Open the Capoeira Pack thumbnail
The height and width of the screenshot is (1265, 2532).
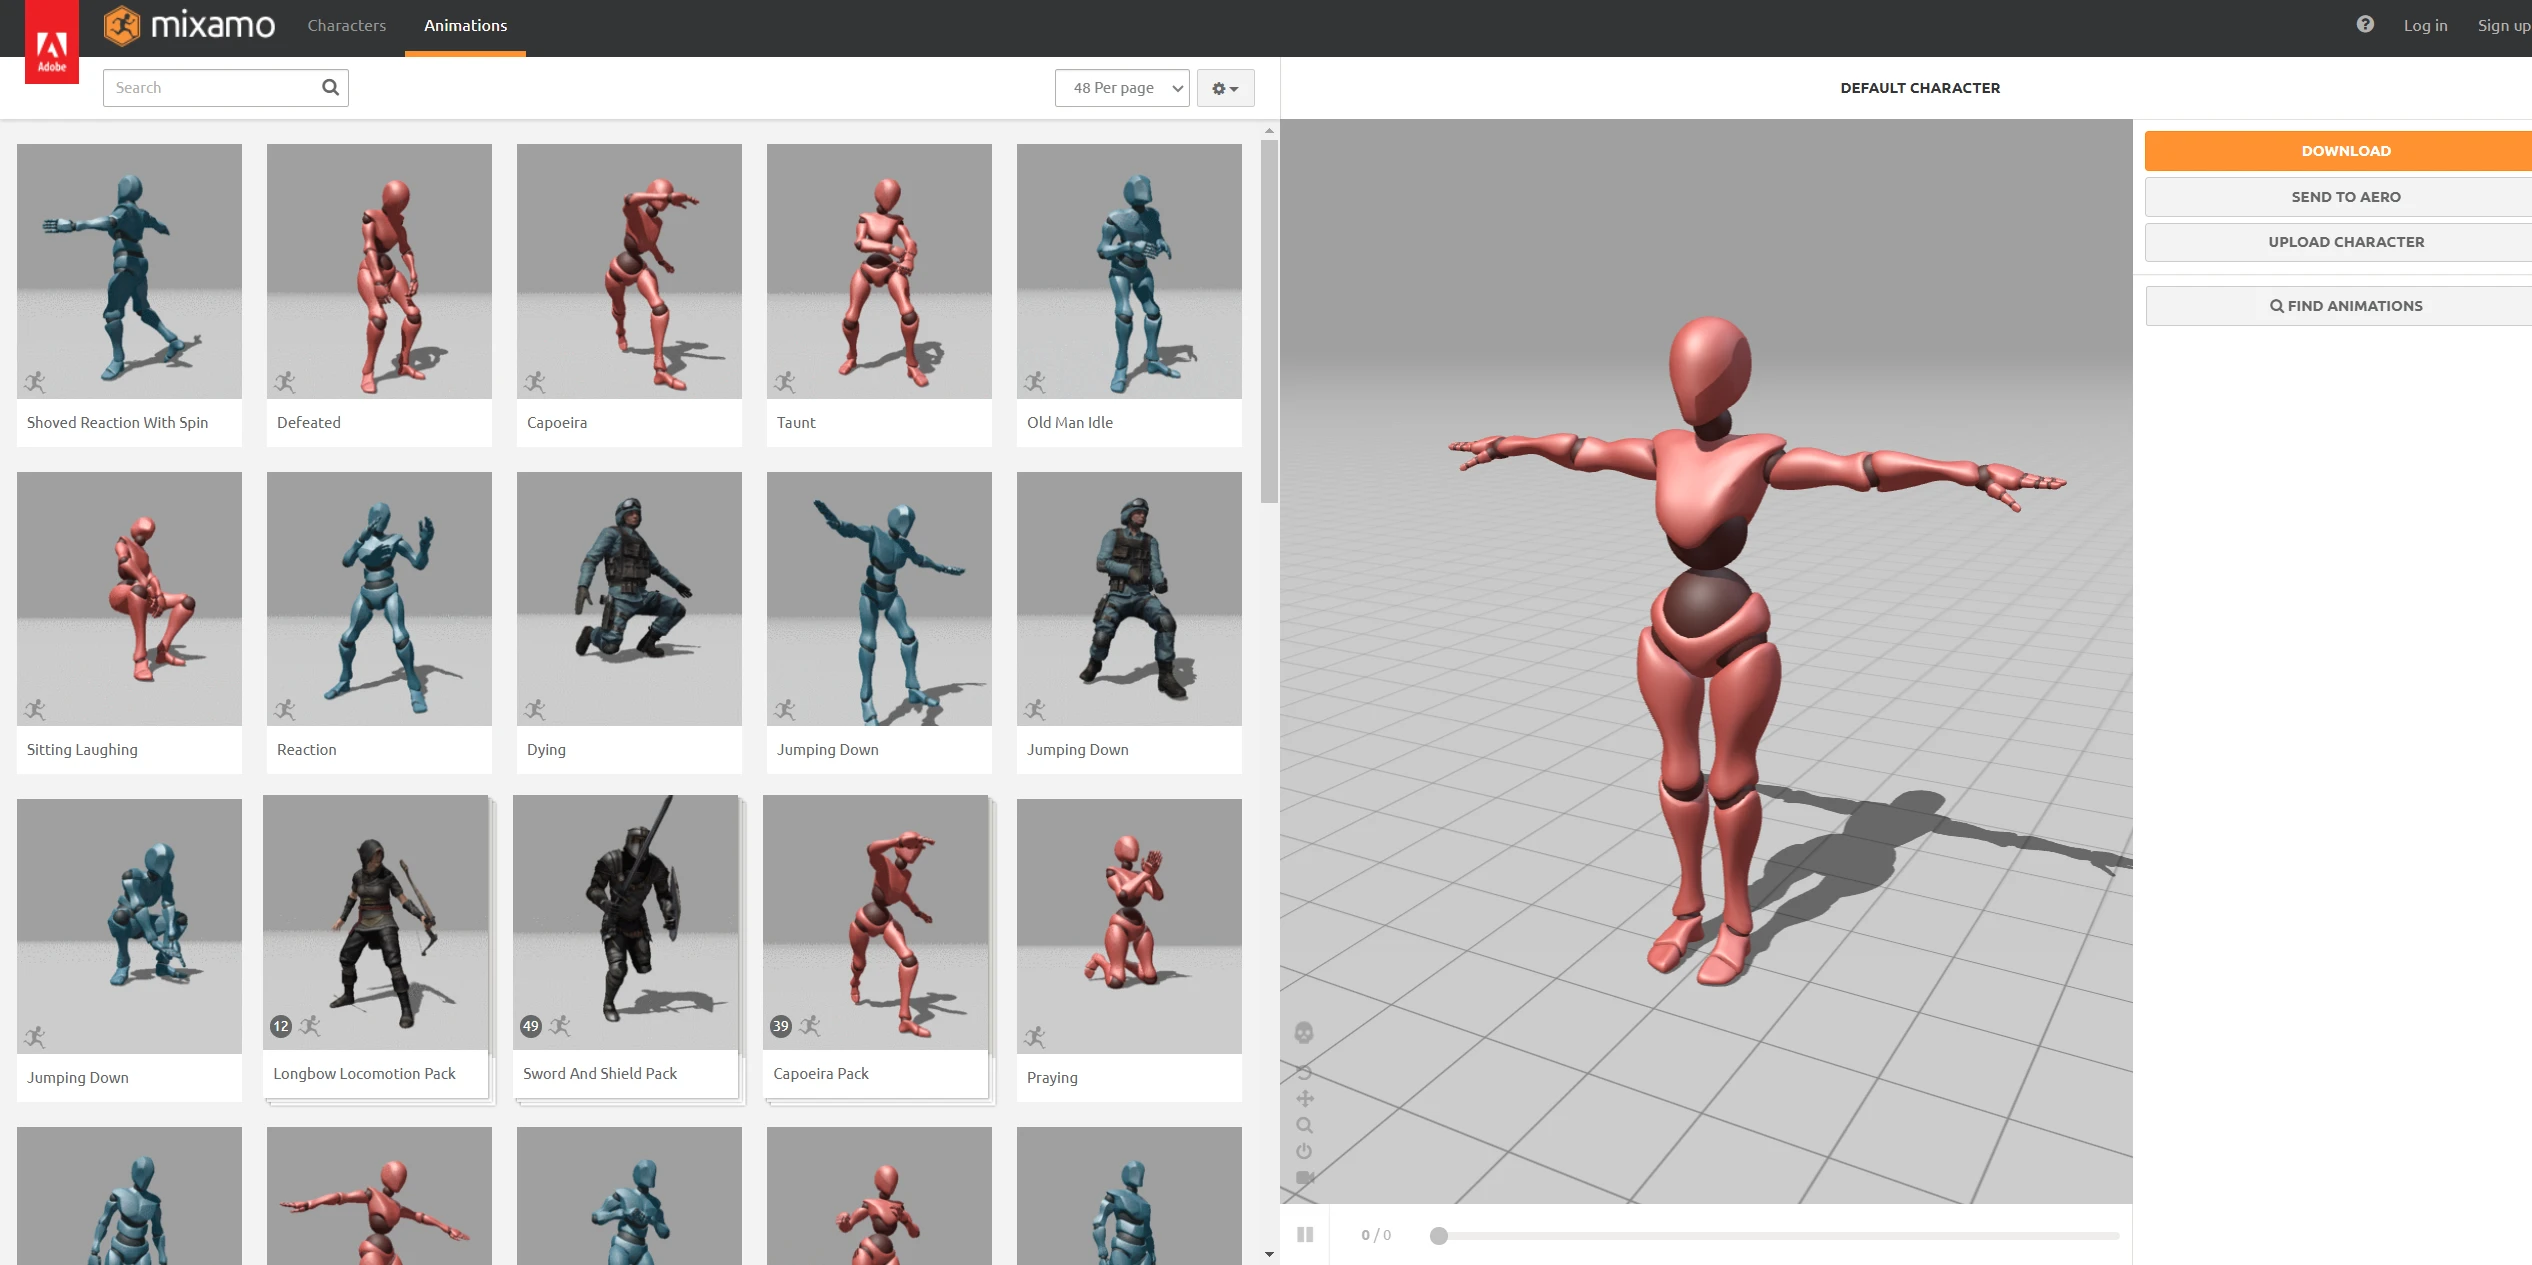click(875, 922)
